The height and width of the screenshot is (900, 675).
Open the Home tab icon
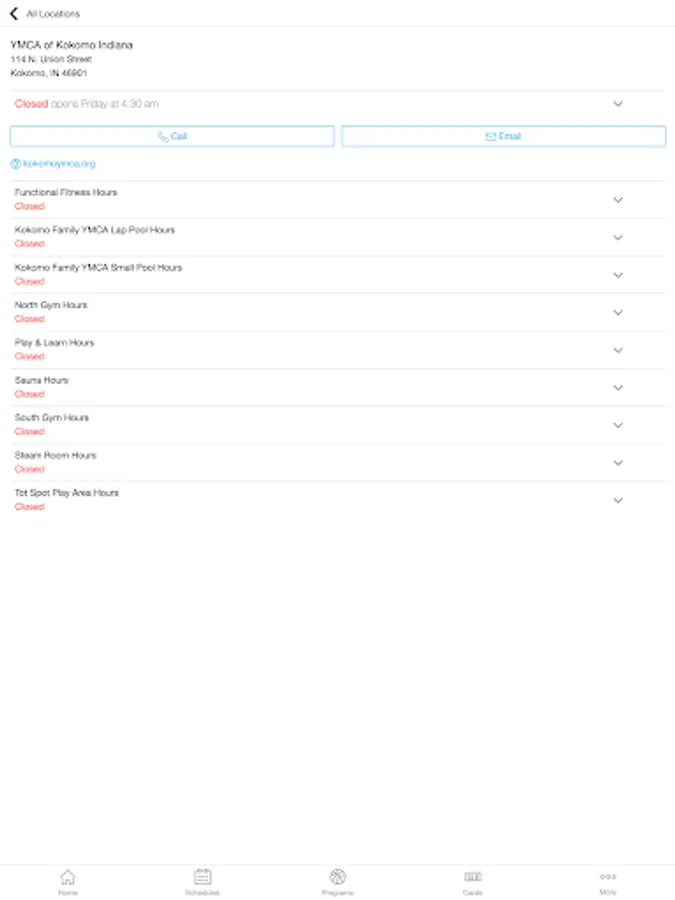pyautogui.click(x=68, y=876)
